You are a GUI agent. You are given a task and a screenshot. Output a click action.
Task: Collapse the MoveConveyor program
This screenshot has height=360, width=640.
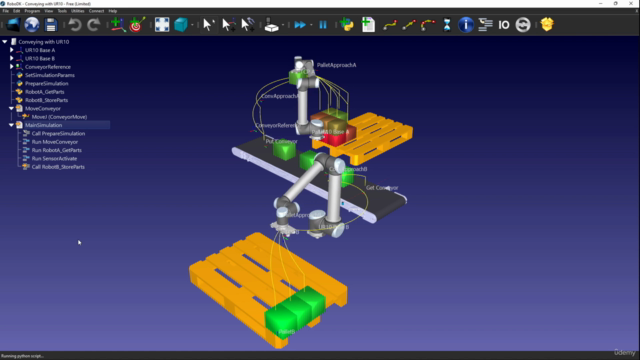click(x=11, y=108)
